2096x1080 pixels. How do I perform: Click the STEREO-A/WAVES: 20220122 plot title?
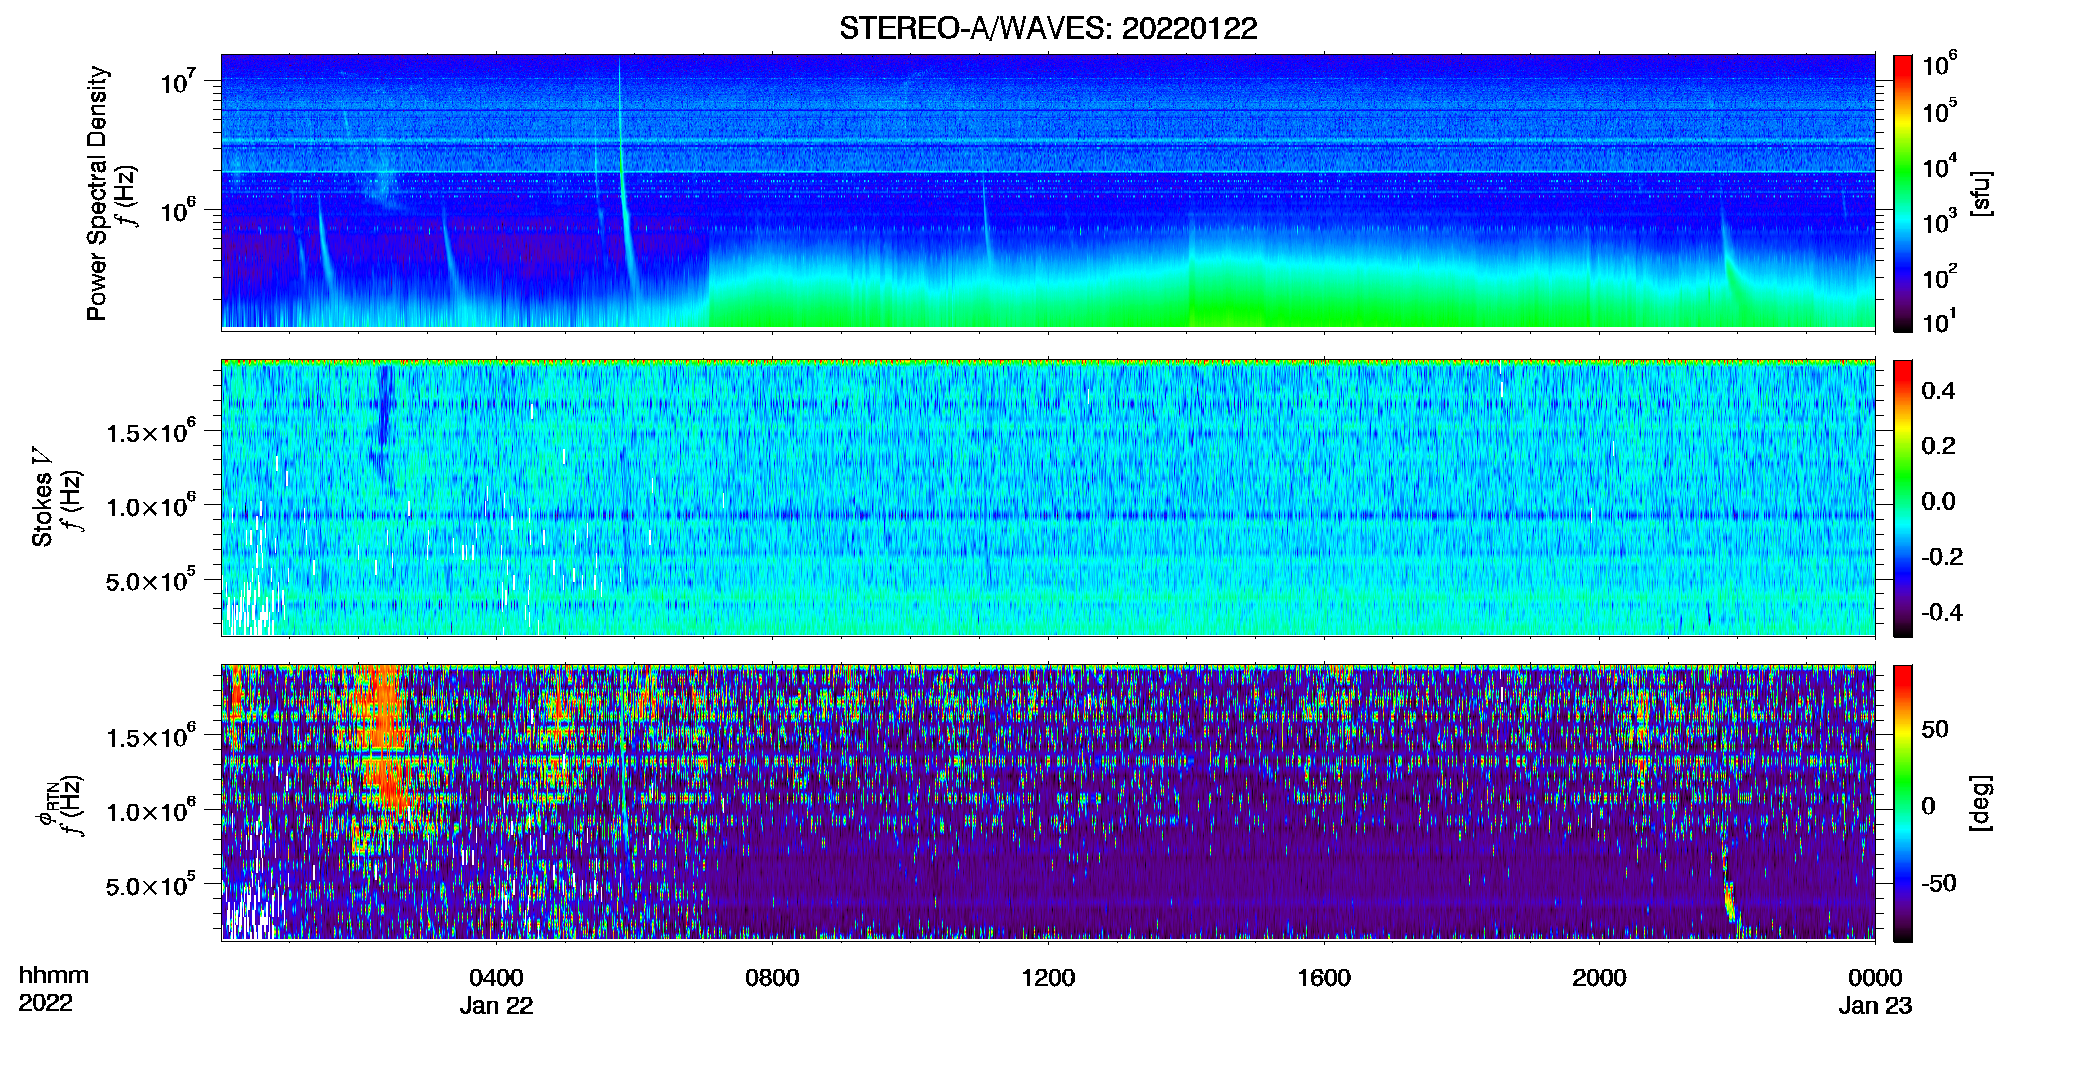(x=1048, y=28)
